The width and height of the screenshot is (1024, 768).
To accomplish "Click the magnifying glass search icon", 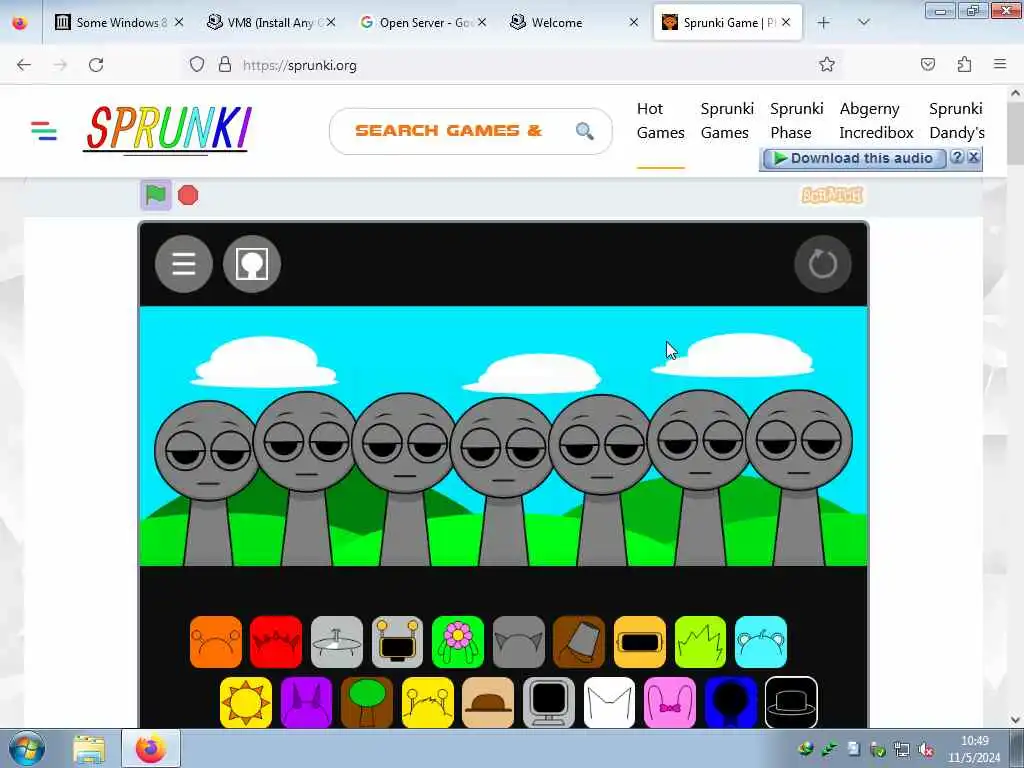I will pyautogui.click(x=584, y=131).
